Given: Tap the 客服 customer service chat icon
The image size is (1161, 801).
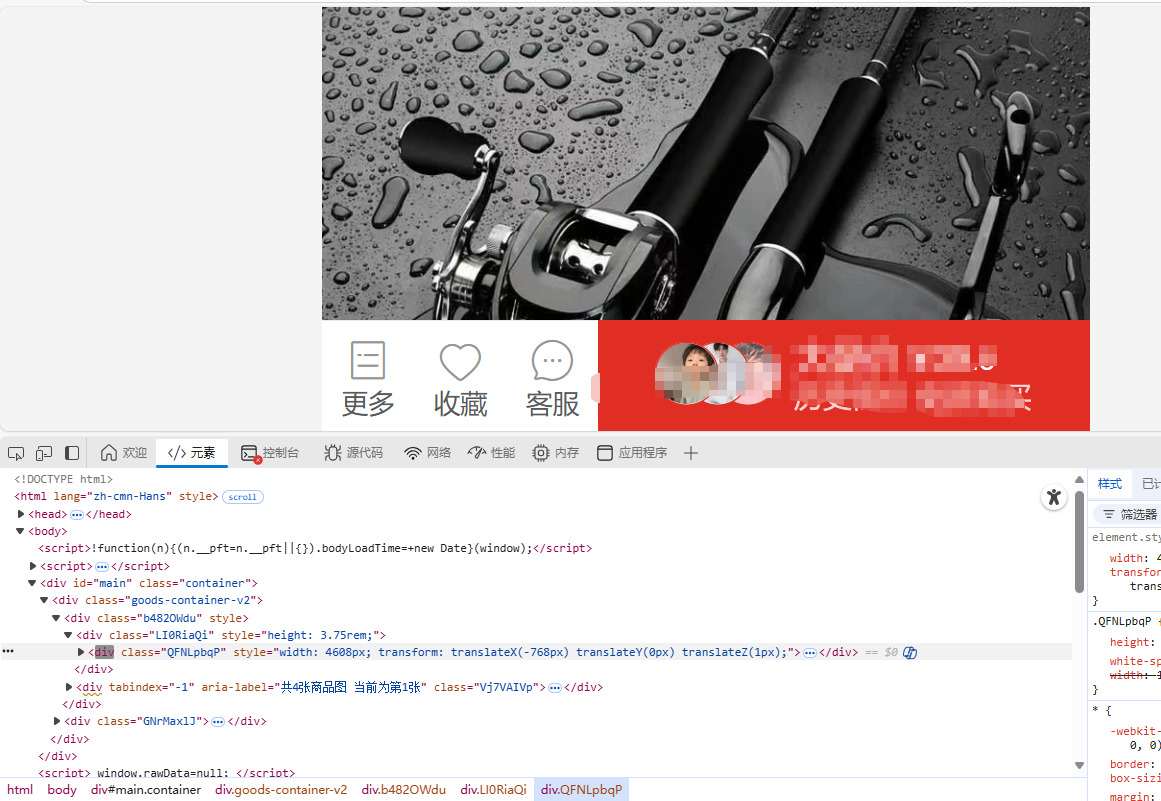Looking at the screenshot, I should [552, 379].
